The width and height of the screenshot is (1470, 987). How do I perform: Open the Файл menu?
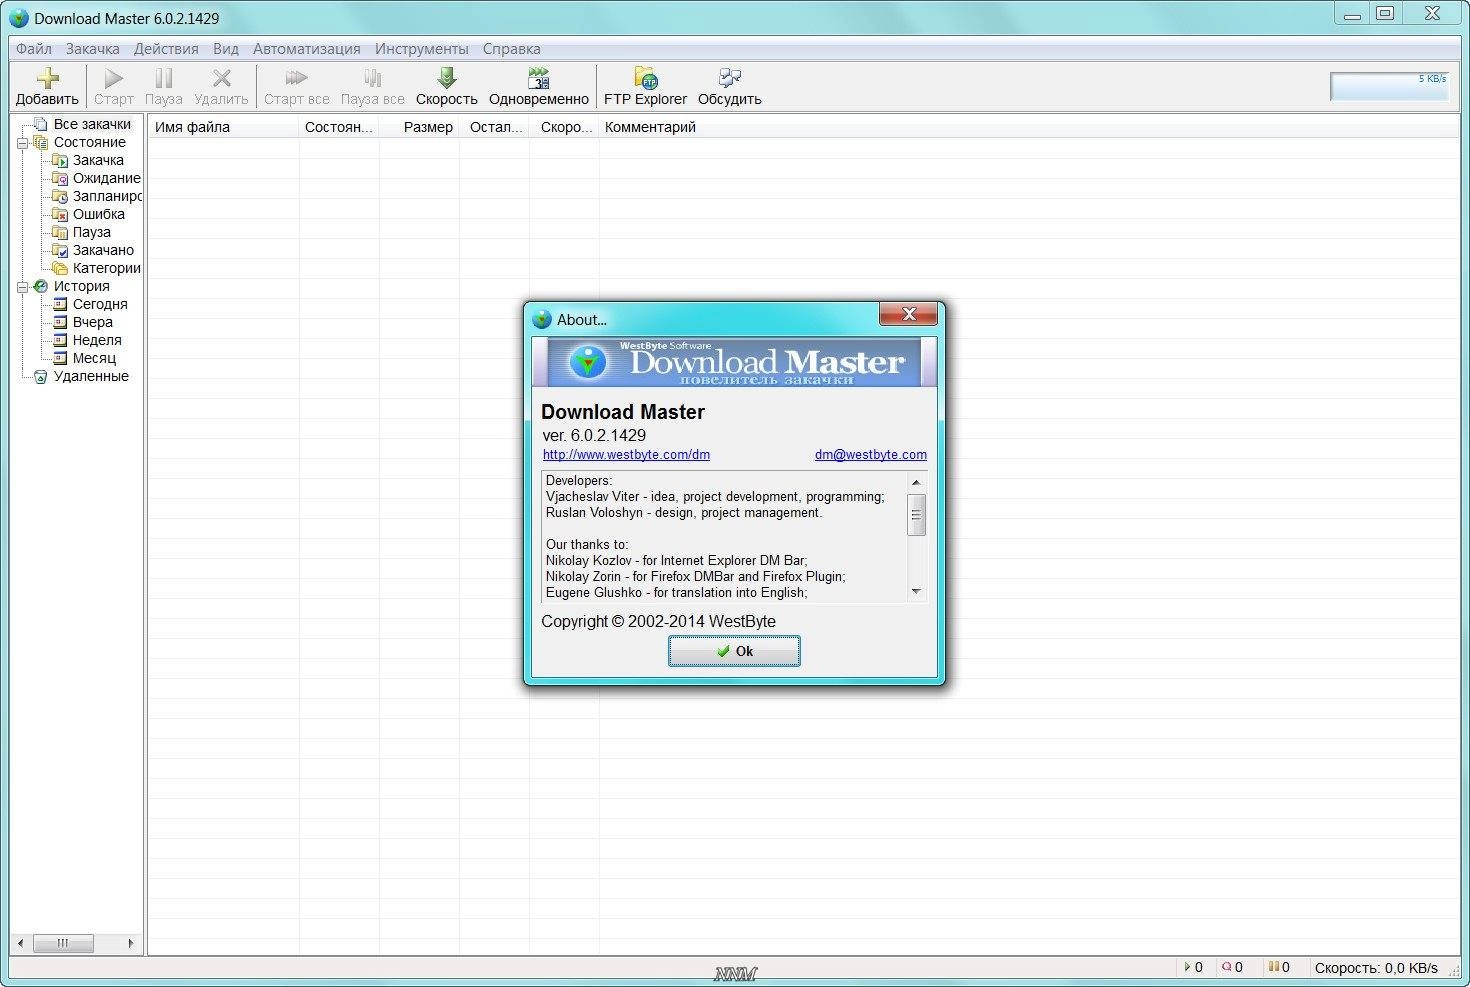tap(34, 48)
